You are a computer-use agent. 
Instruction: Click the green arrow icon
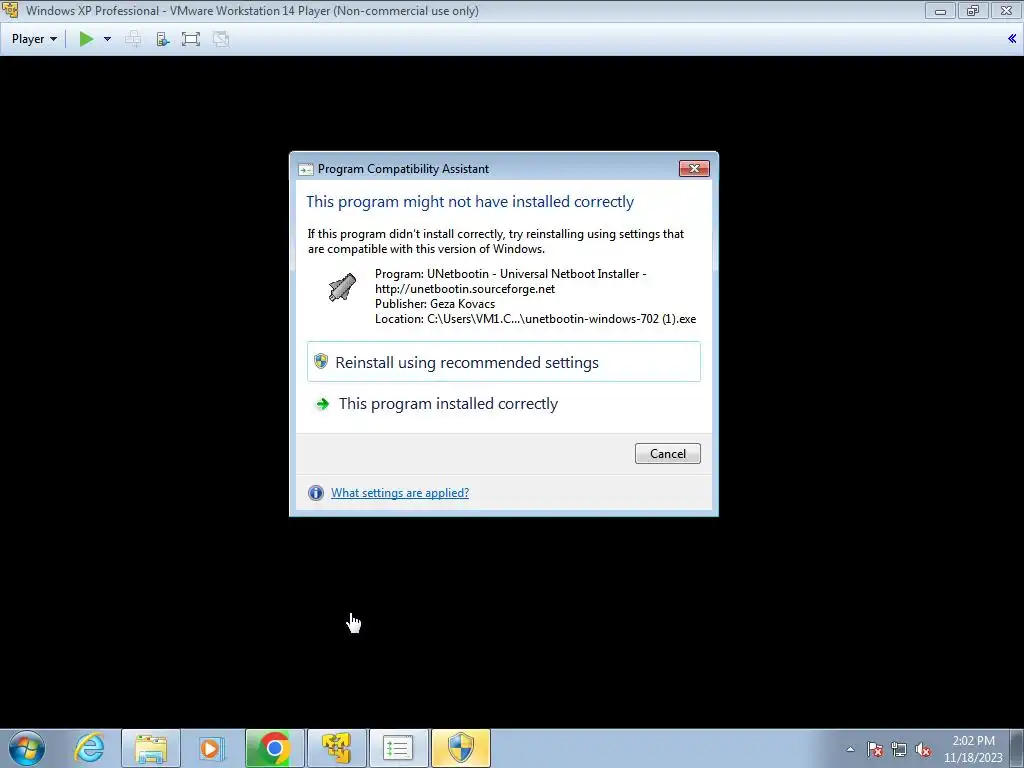322,404
